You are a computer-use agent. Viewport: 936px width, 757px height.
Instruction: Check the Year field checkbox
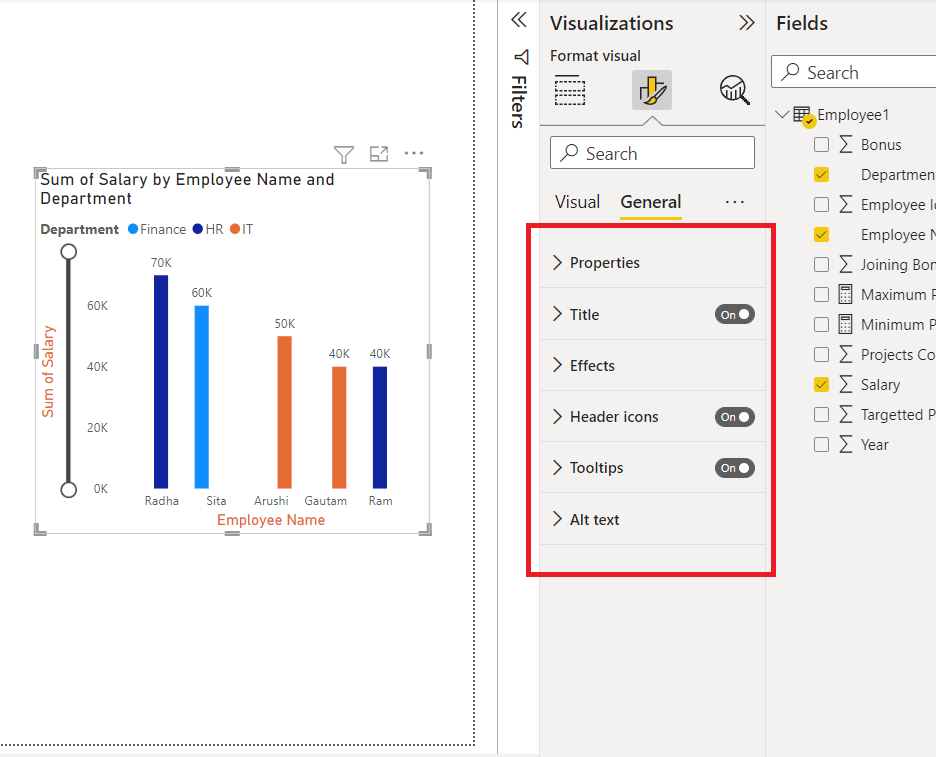pyautogui.click(x=821, y=444)
